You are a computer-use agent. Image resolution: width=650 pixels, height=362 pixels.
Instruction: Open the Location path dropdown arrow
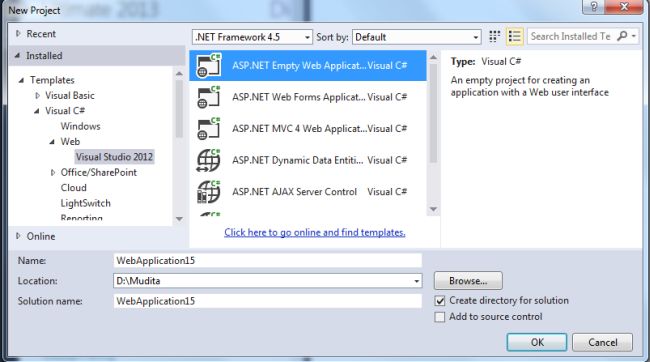pyautogui.click(x=416, y=281)
